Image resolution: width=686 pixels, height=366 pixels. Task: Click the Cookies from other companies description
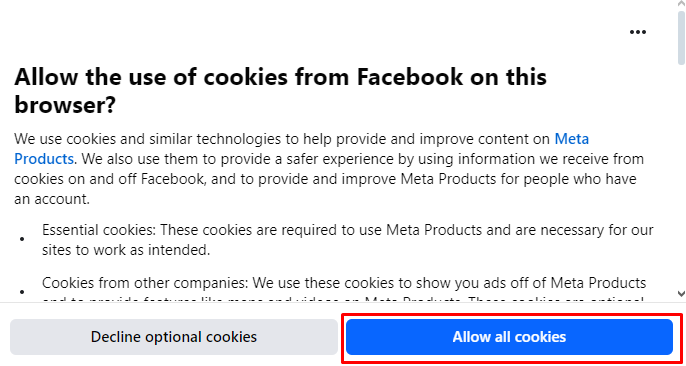click(x=344, y=288)
